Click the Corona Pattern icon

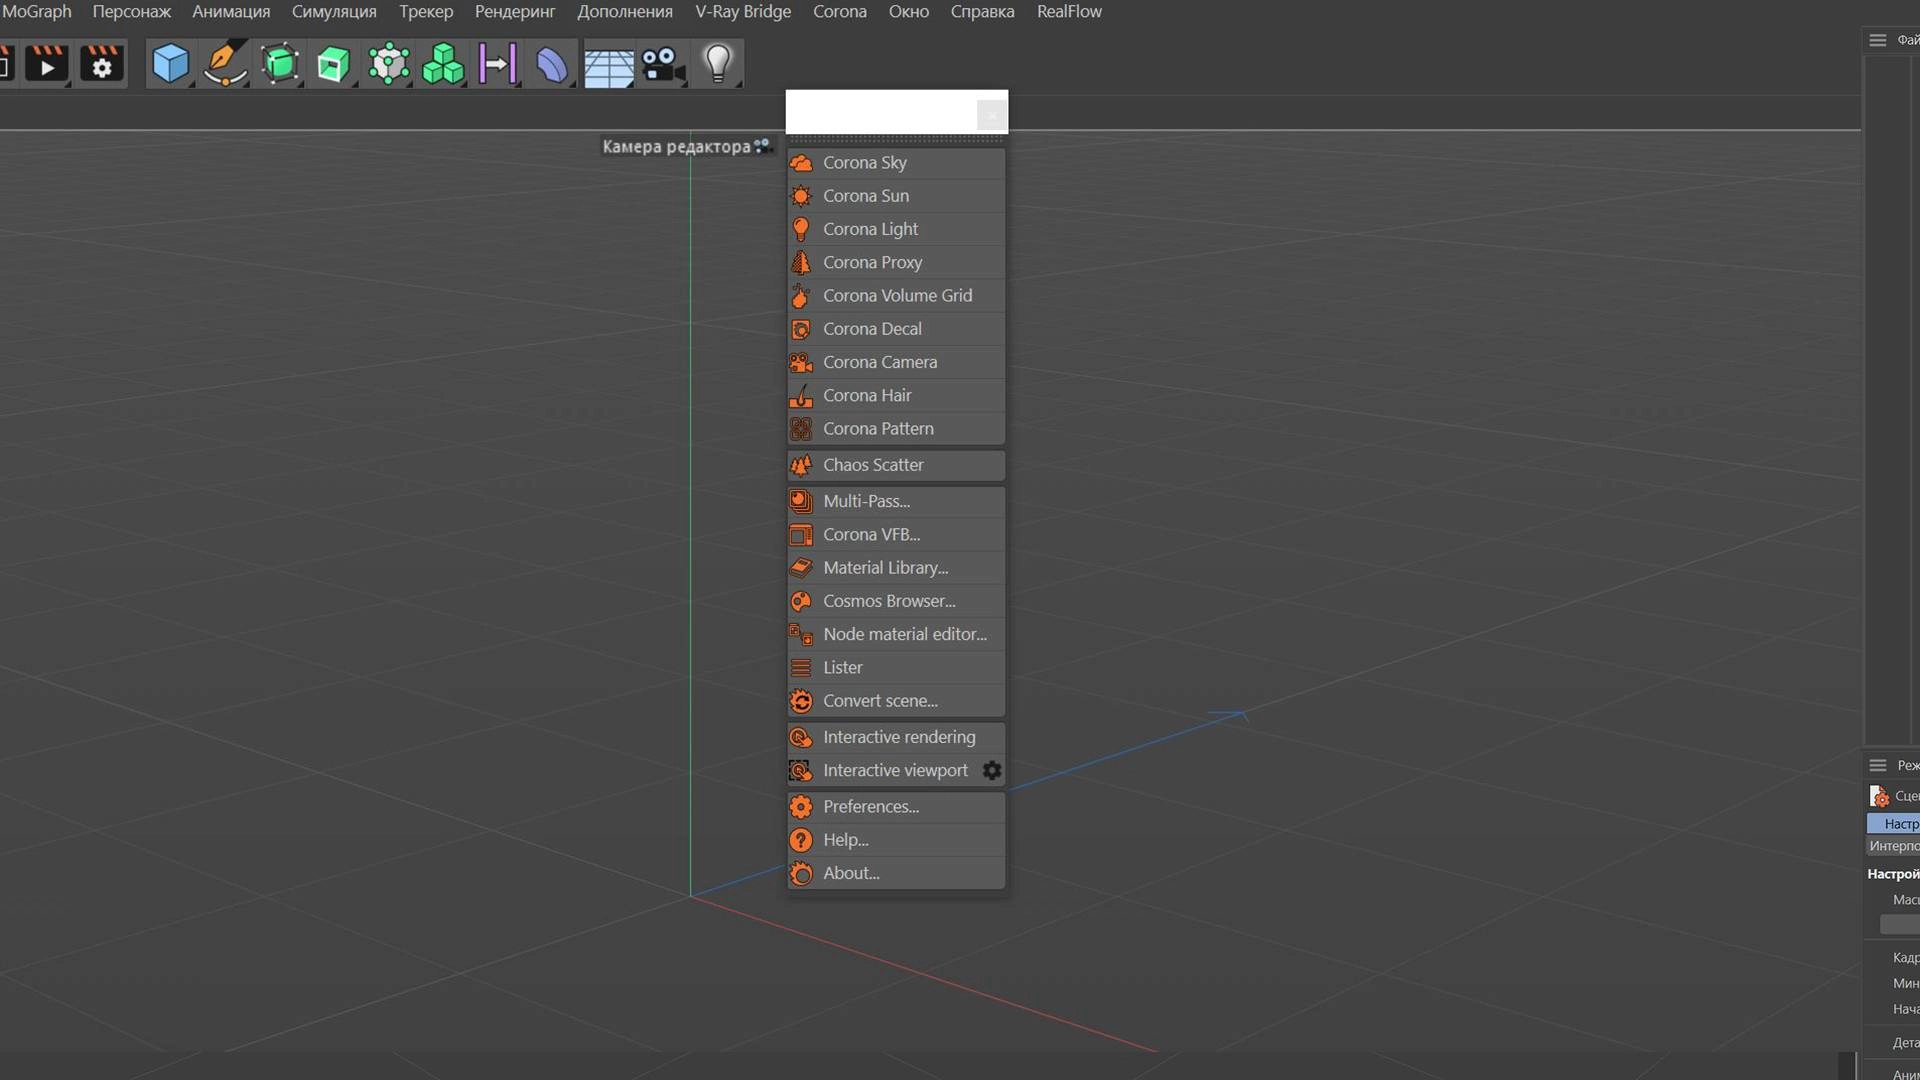pyautogui.click(x=801, y=429)
